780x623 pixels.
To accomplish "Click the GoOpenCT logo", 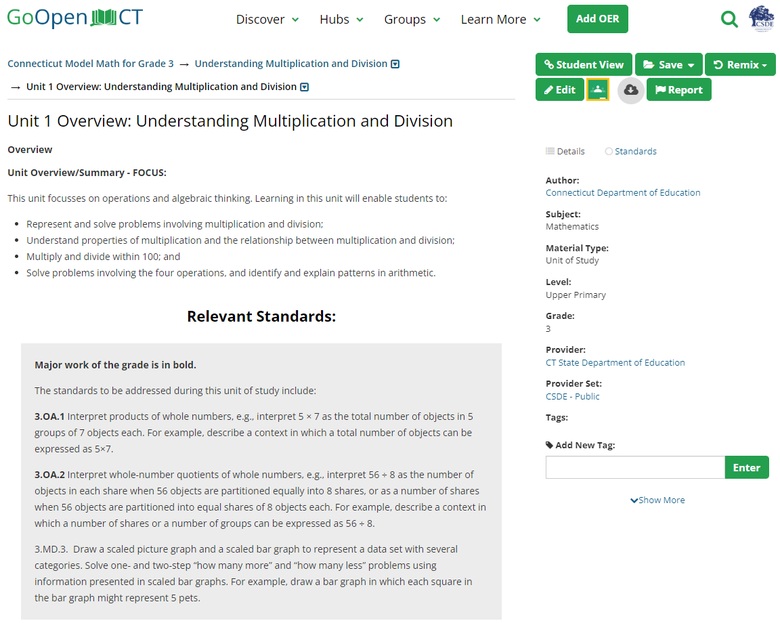I will click(x=75, y=18).
